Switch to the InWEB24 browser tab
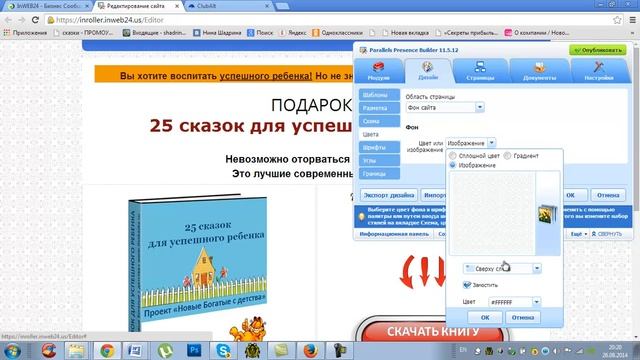Viewport: 640px width, 360px height. [x=48, y=6]
